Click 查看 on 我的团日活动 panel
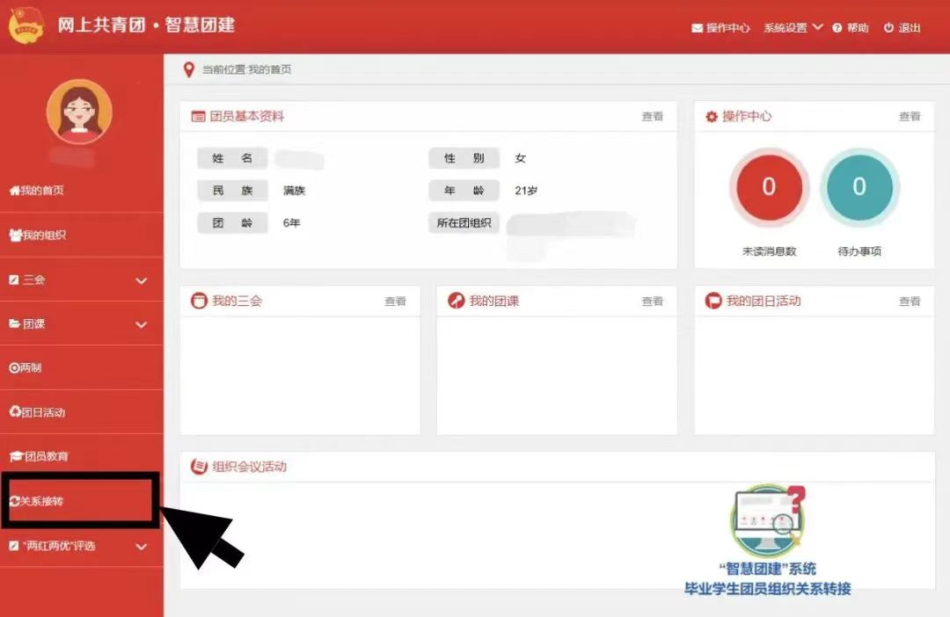950x617 pixels. click(910, 300)
